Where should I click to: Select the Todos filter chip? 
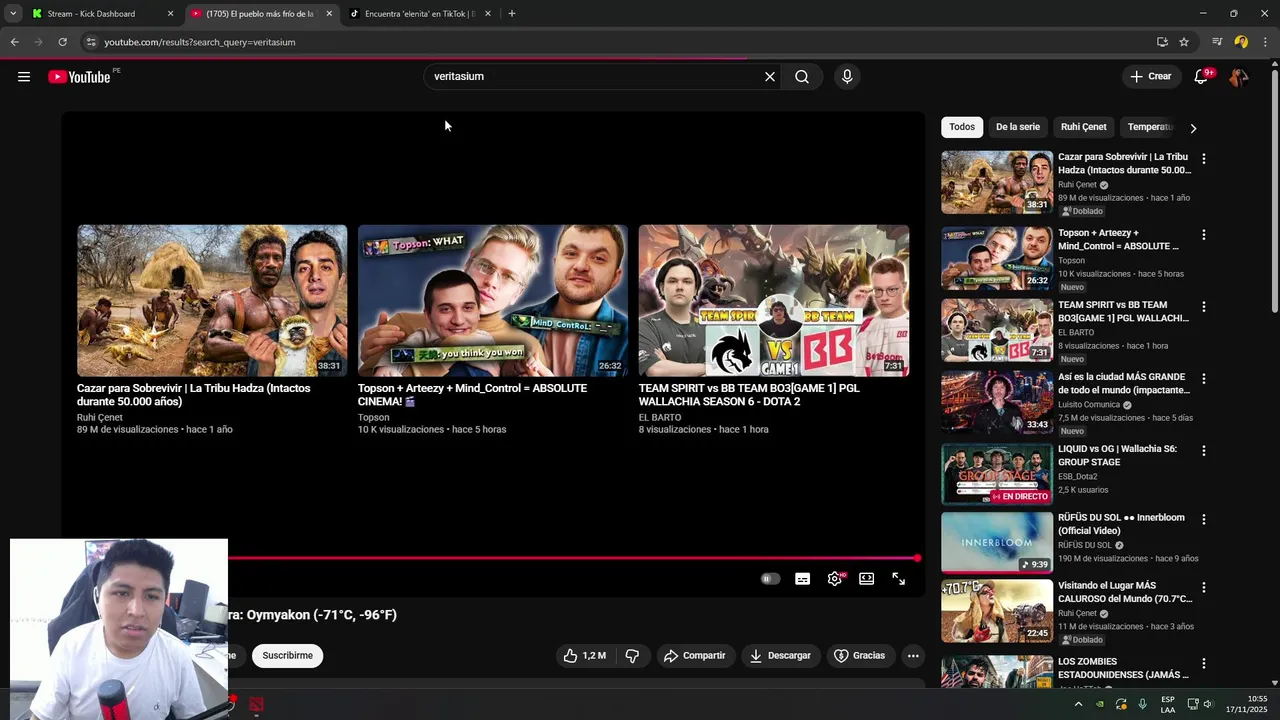point(962,127)
